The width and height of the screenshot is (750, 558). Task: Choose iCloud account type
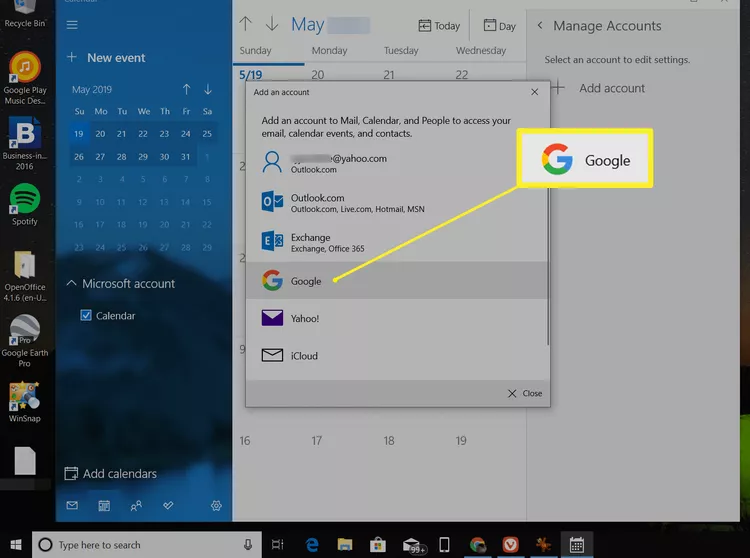tap(397, 356)
